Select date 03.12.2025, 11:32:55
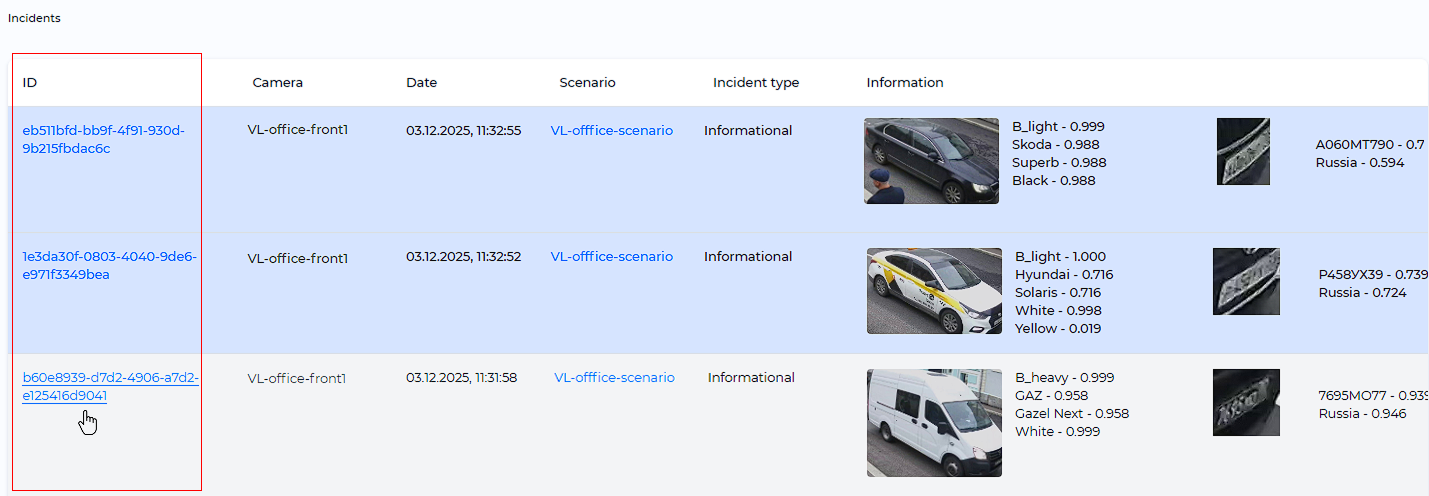Image resolution: width=1429 pixels, height=496 pixels. 464,130
